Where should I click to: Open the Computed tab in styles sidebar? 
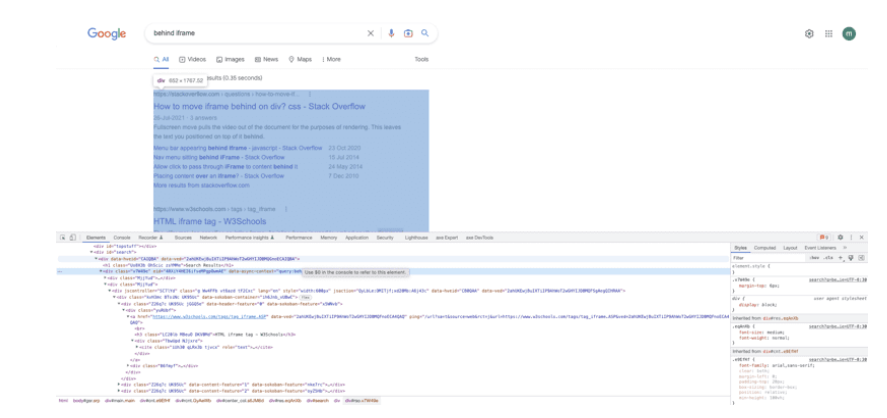[x=765, y=247]
